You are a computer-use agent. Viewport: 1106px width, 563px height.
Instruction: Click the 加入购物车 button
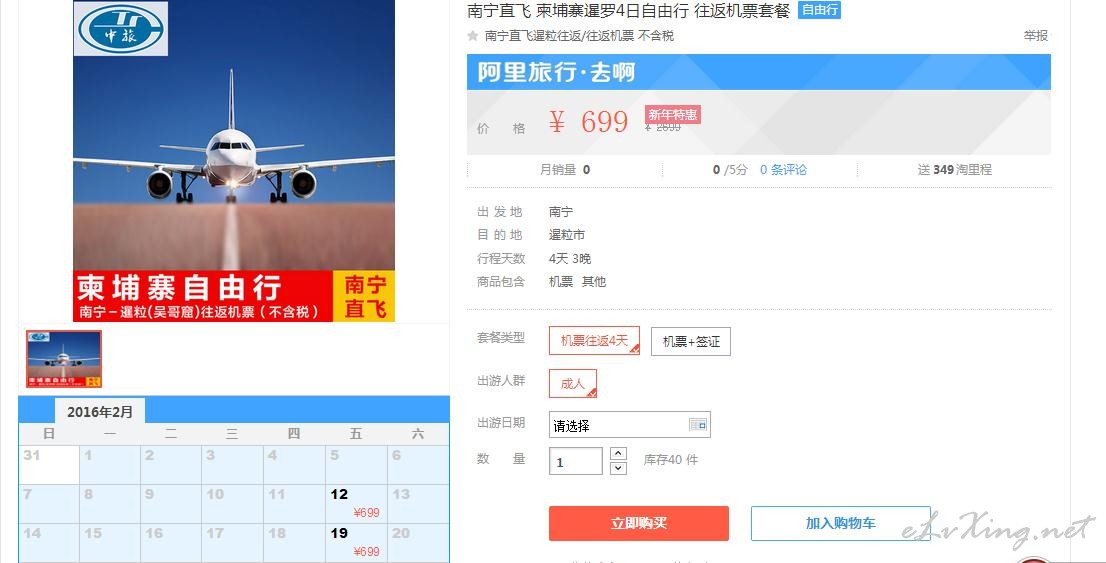[x=841, y=523]
